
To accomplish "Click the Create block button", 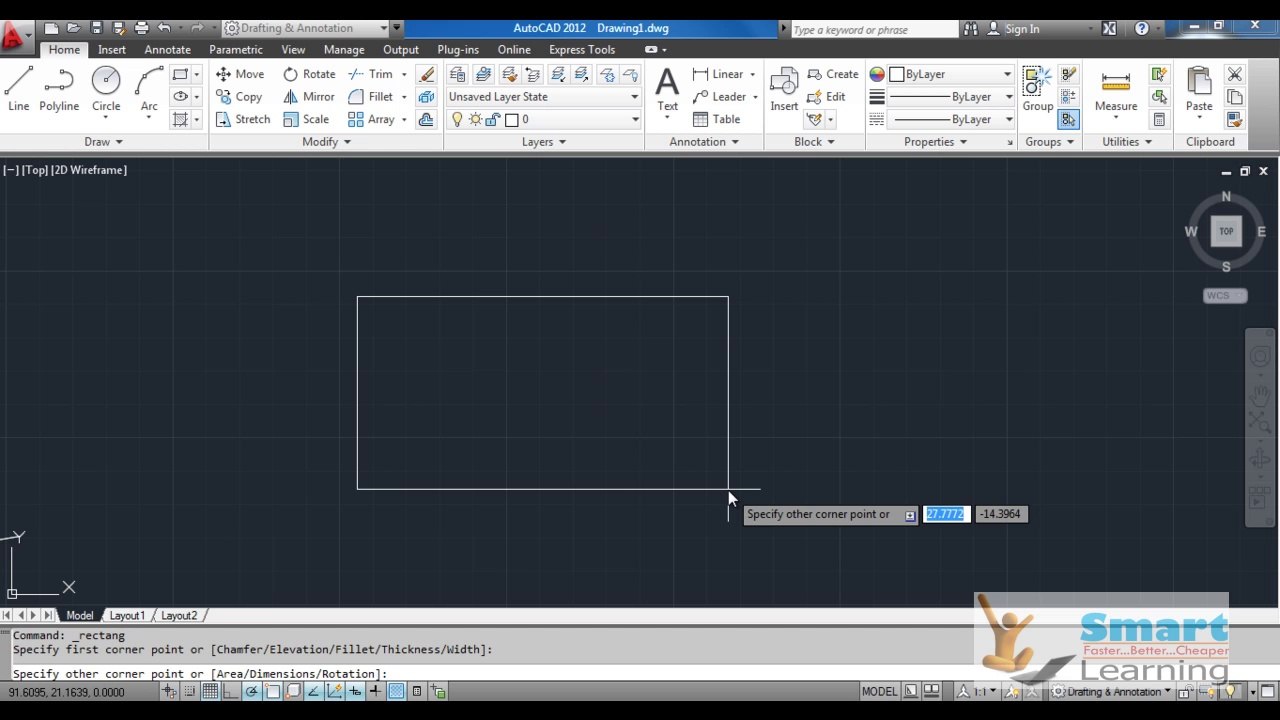I will coord(833,74).
